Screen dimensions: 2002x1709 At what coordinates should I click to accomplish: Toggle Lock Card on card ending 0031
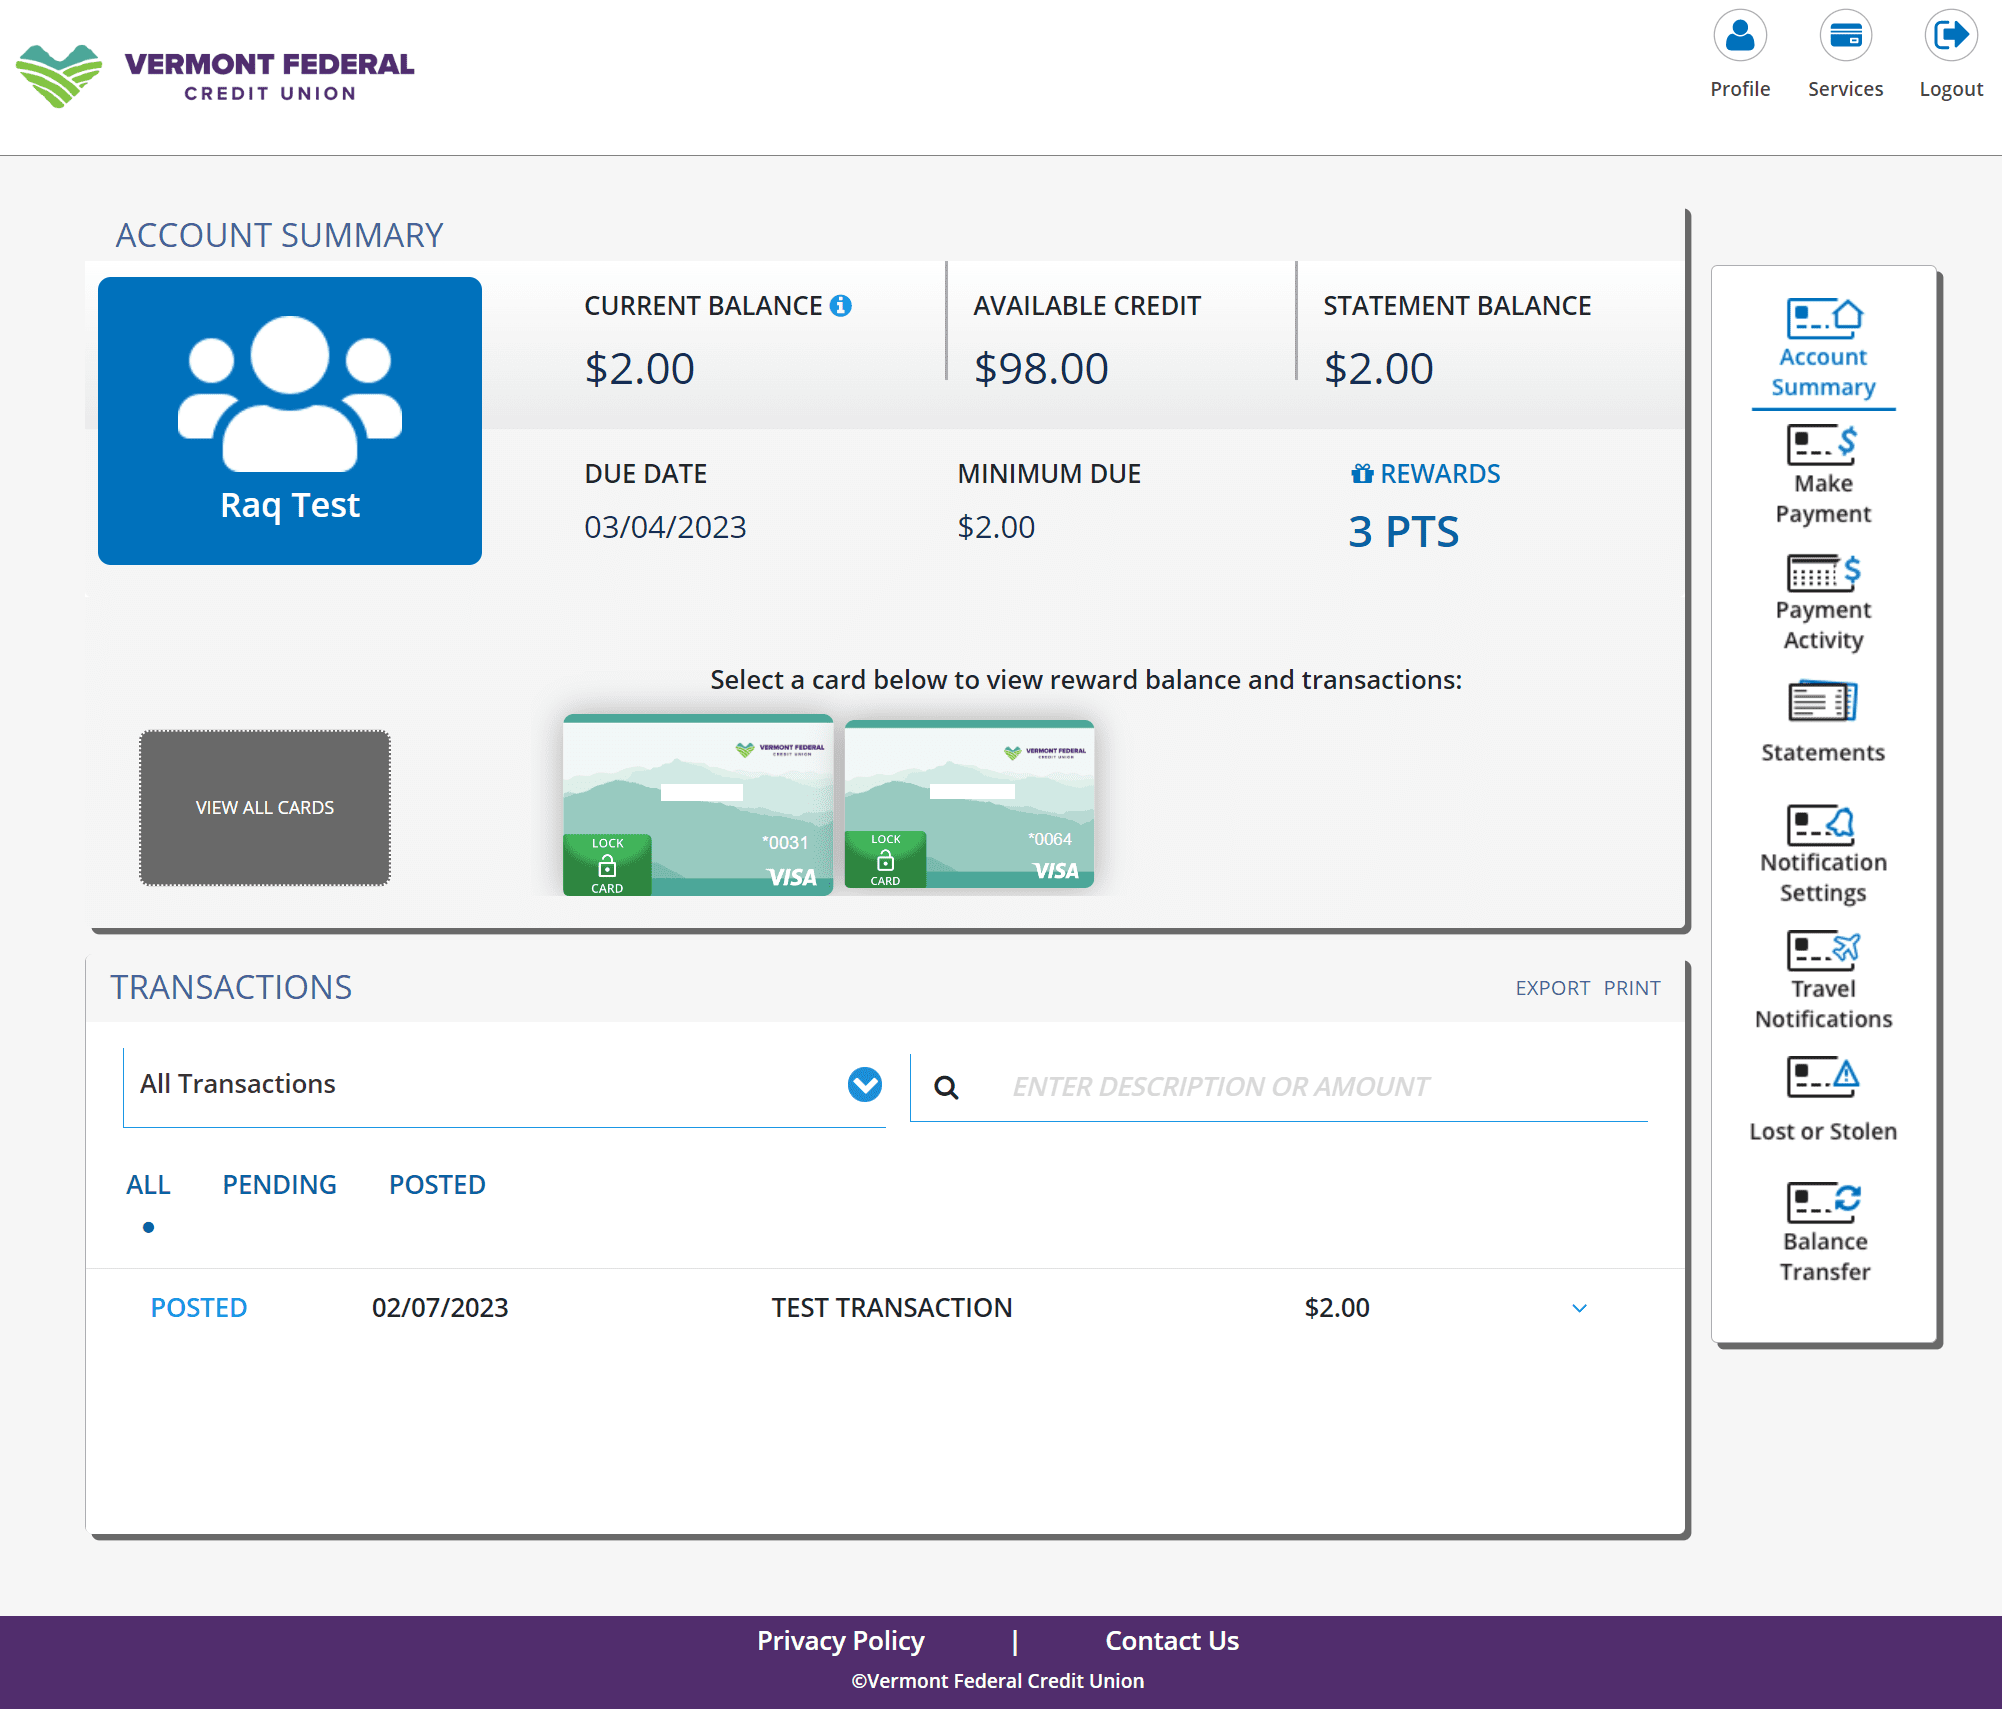point(607,865)
